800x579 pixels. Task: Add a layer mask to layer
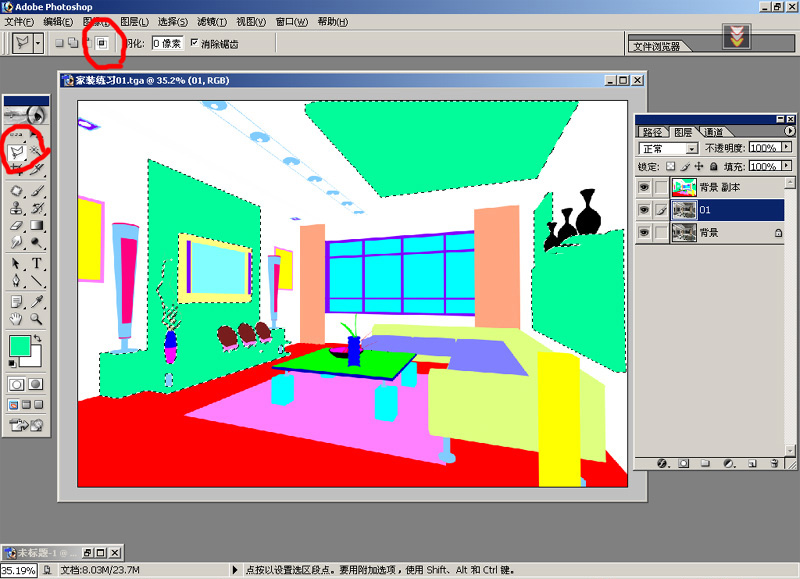[684, 463]
